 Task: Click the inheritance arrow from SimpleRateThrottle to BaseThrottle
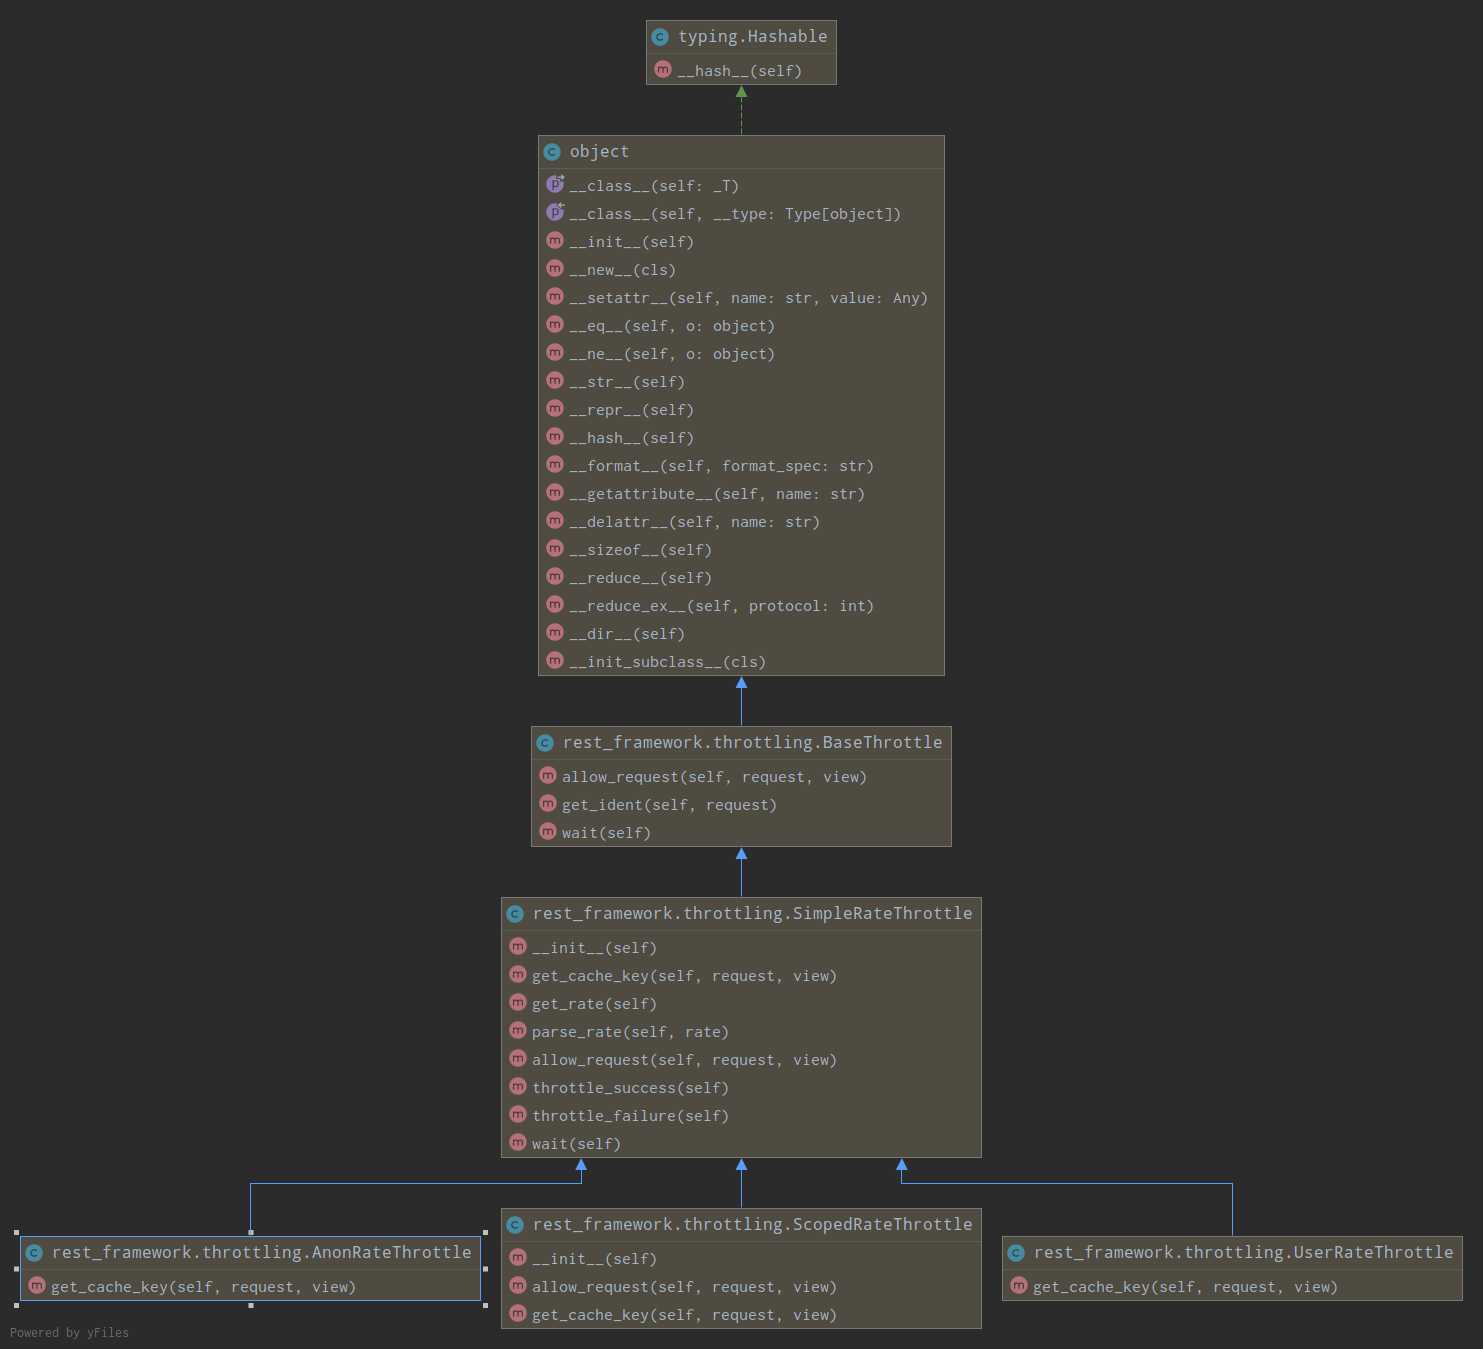click(x=741, y=872)
